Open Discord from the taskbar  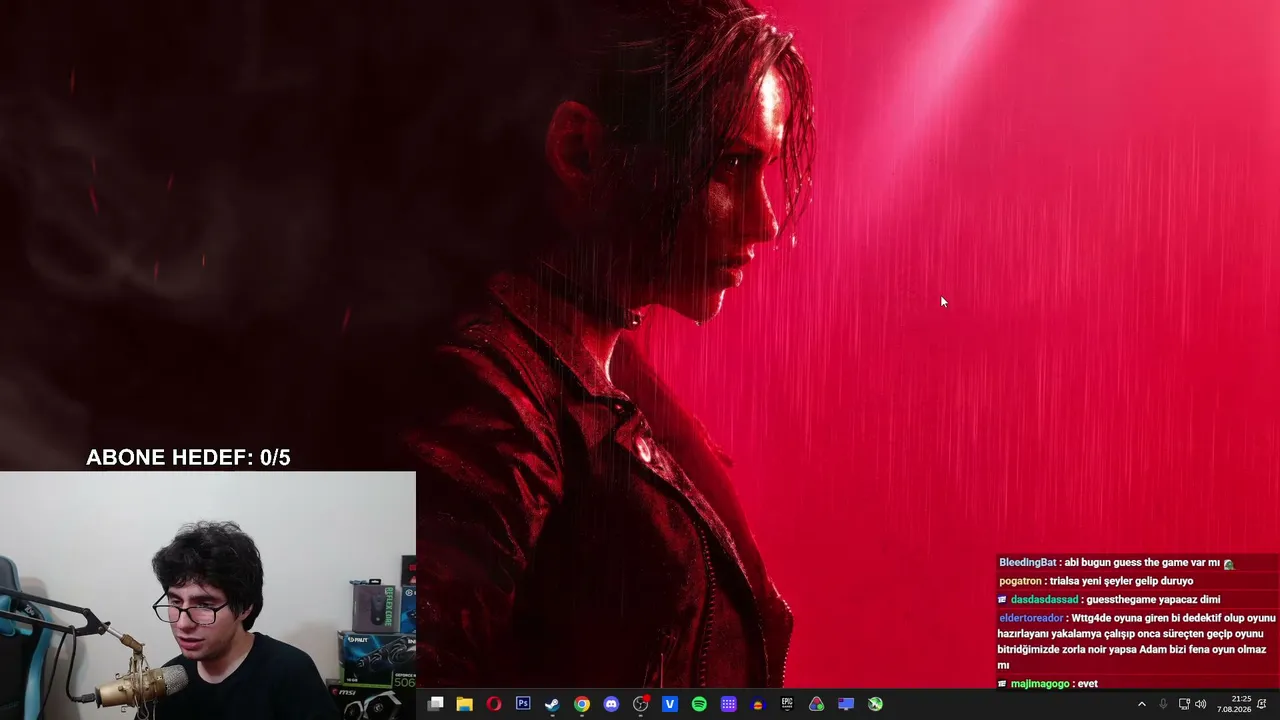[611, 704]
